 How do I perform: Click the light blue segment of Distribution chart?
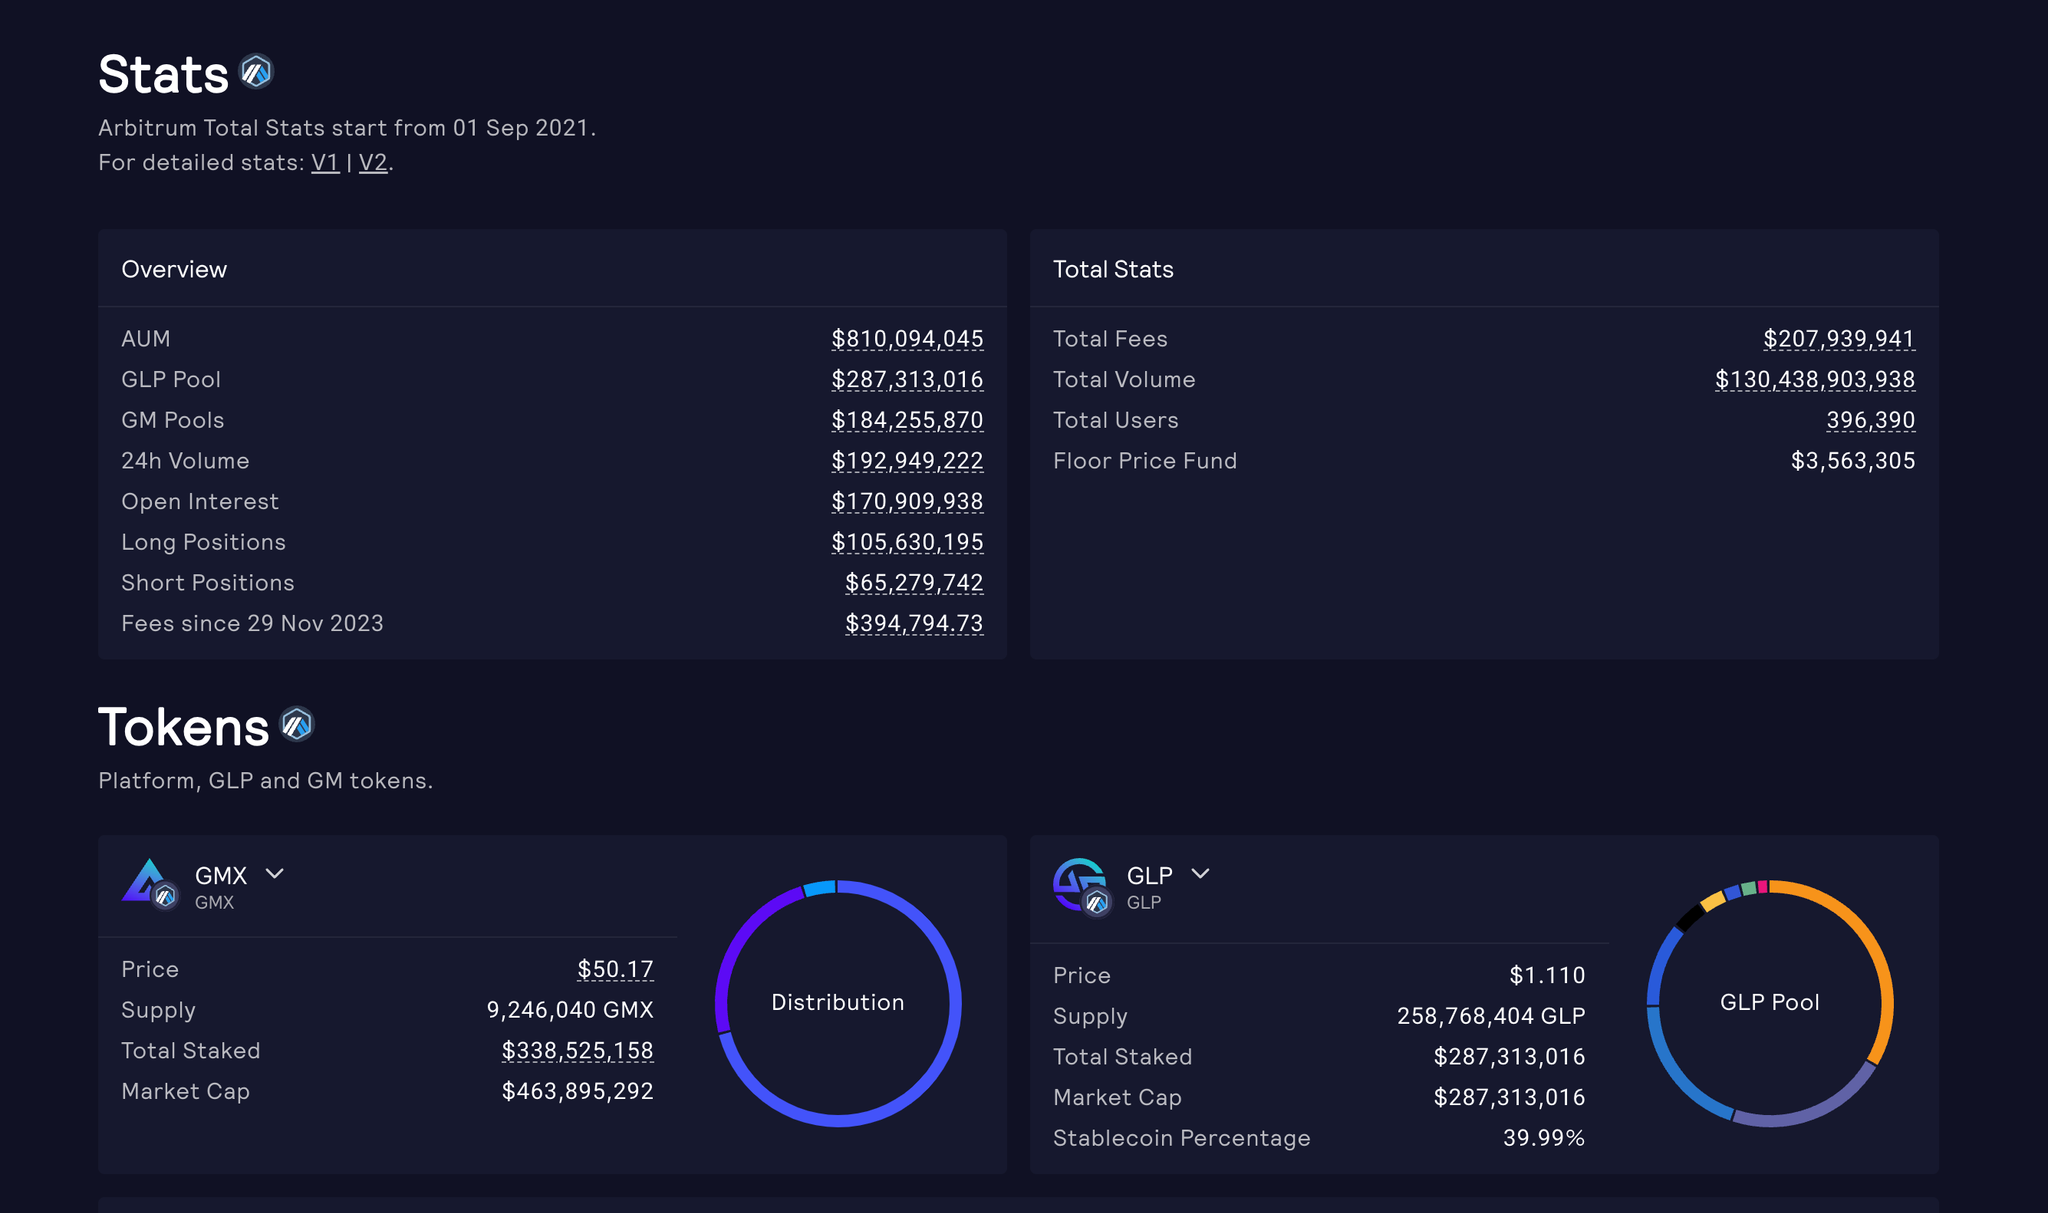[820, 888]
